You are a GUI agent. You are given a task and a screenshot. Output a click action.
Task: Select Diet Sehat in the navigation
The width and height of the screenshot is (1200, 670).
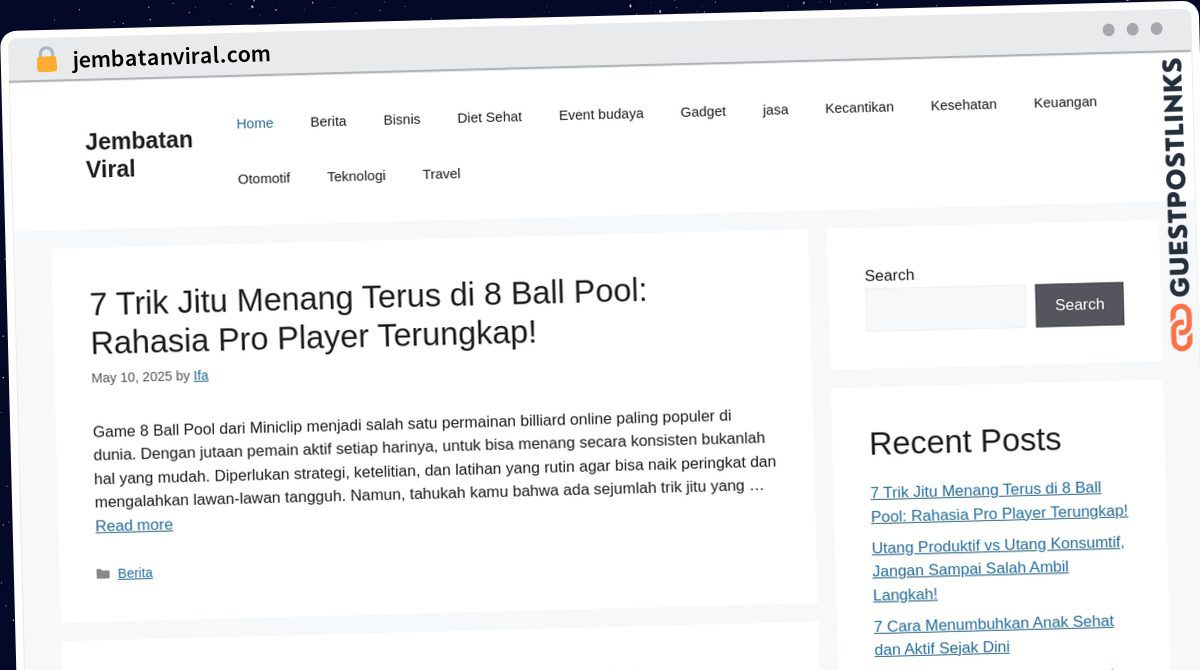coord(489,117)
